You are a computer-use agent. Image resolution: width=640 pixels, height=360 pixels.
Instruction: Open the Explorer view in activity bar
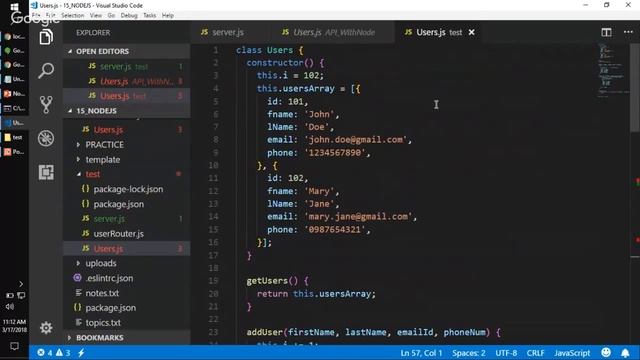point(46,37)
